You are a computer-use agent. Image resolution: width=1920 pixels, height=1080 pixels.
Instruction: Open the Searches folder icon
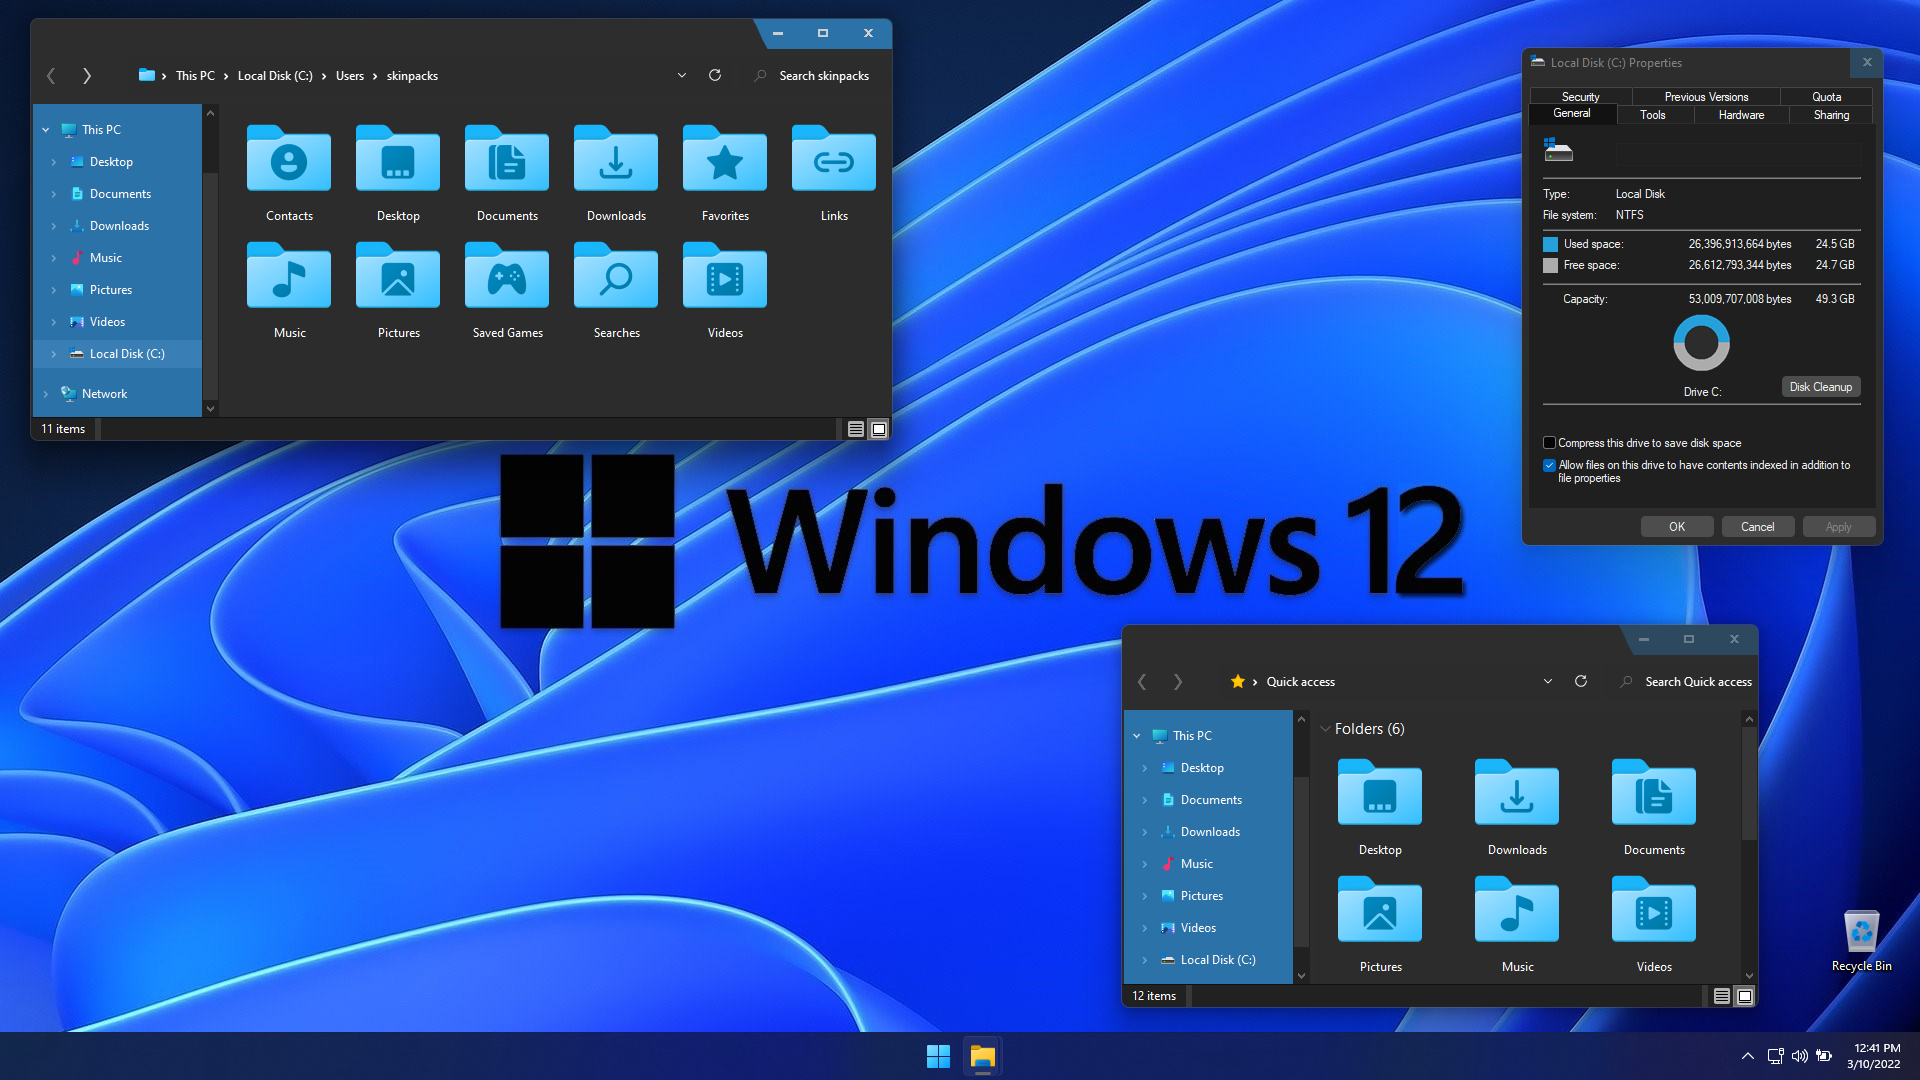pos(616,277)
